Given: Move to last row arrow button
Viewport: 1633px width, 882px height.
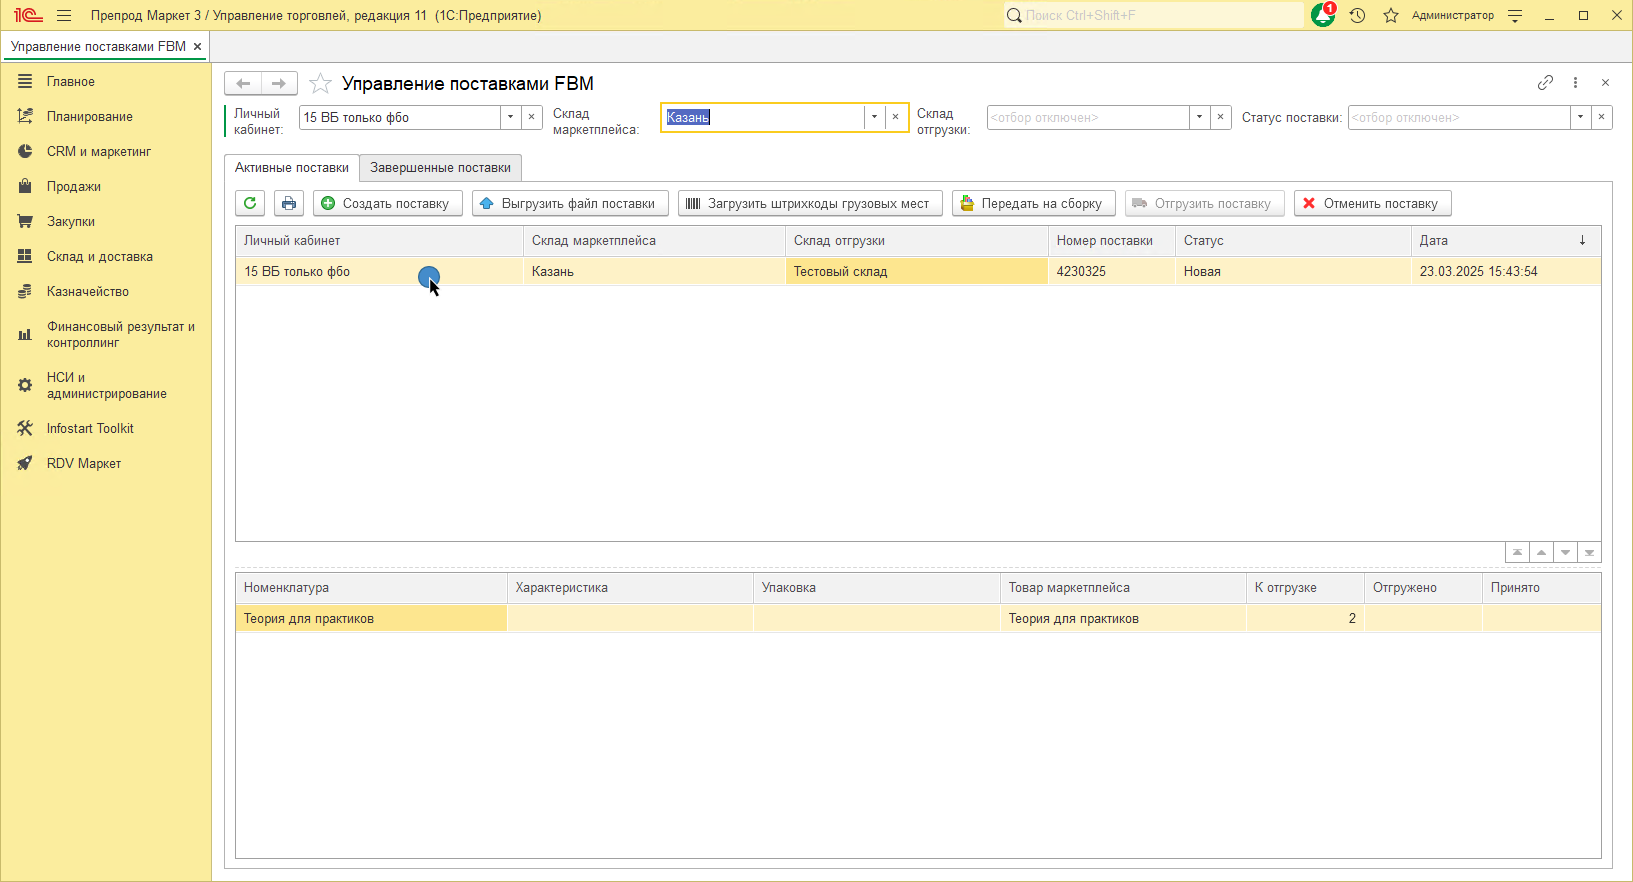Looking at the screenshot, I should [x=1589, y=552].
